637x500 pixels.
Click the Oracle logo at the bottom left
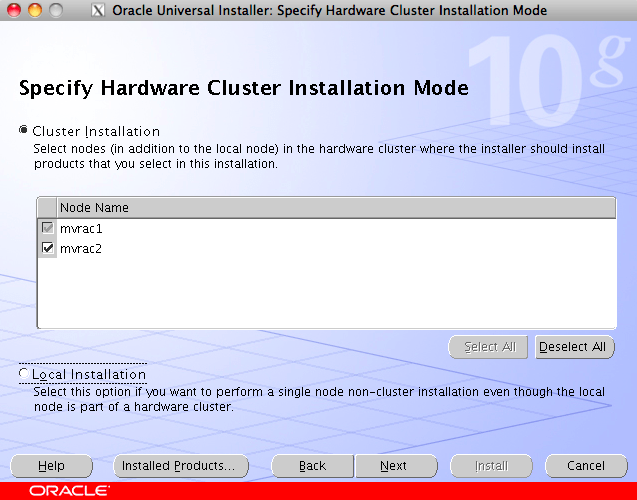68,491
